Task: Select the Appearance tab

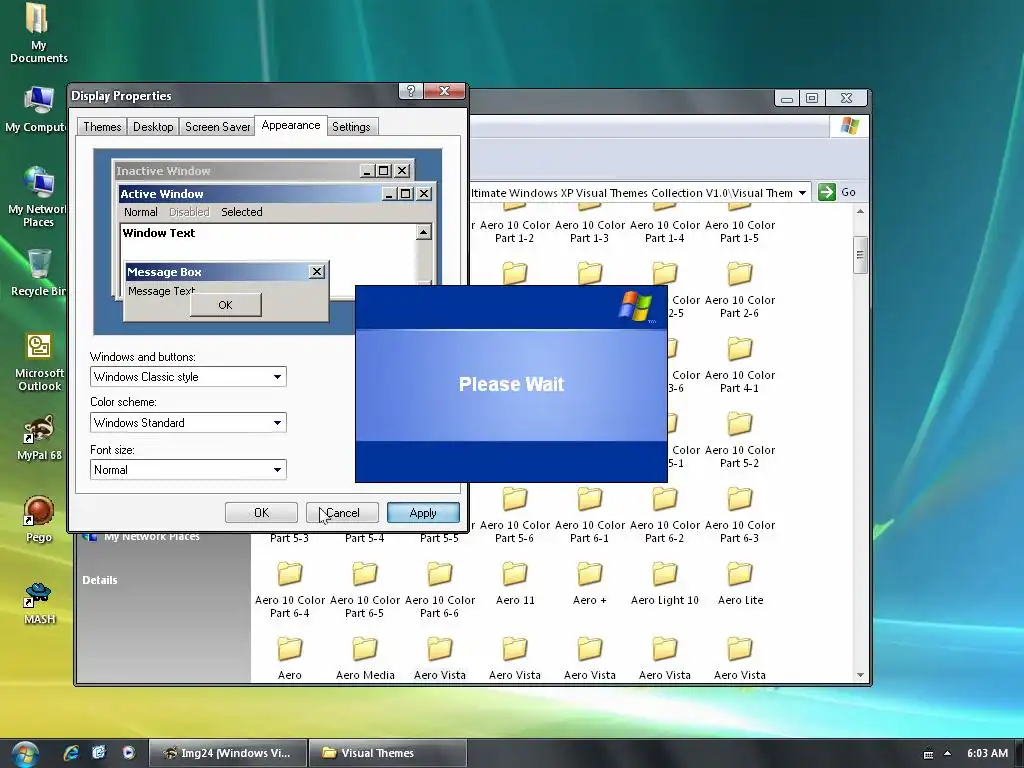Action: coord(291,125)
